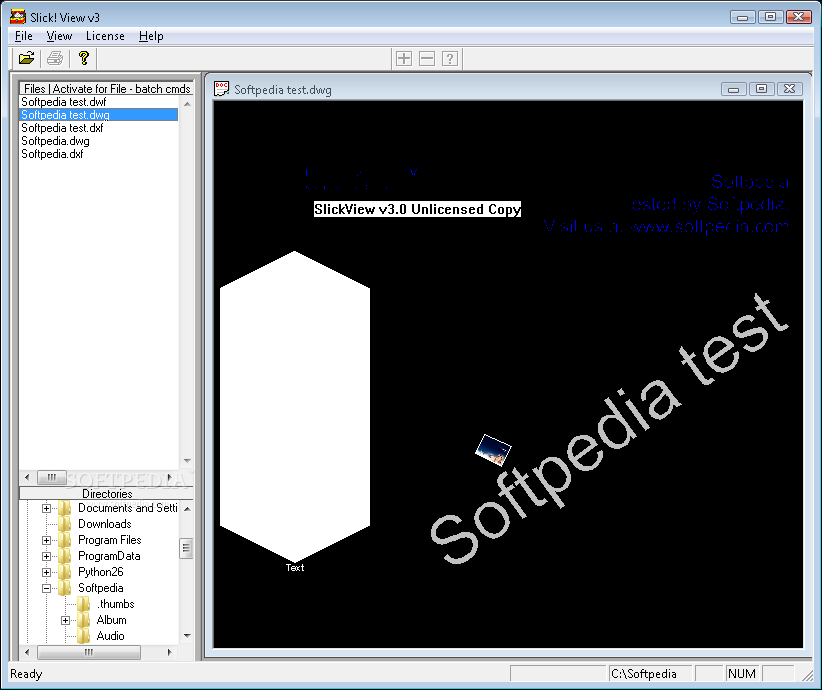Image resolution: width=822 pixels, height=690 pixels.
Task: Select the Album directory
Action: pos(111,620)
